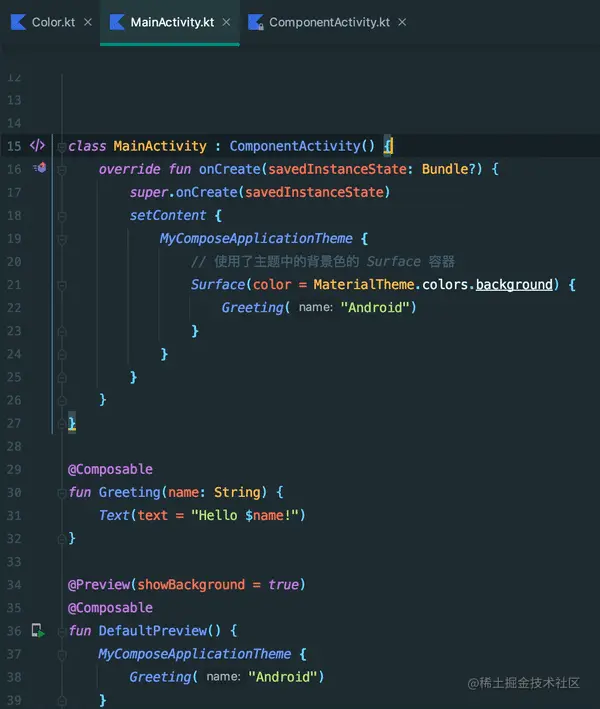Screen dimensions: 600x709
Task: Switch to ComponentActivity.kt tab
Action: pos(327,22)
